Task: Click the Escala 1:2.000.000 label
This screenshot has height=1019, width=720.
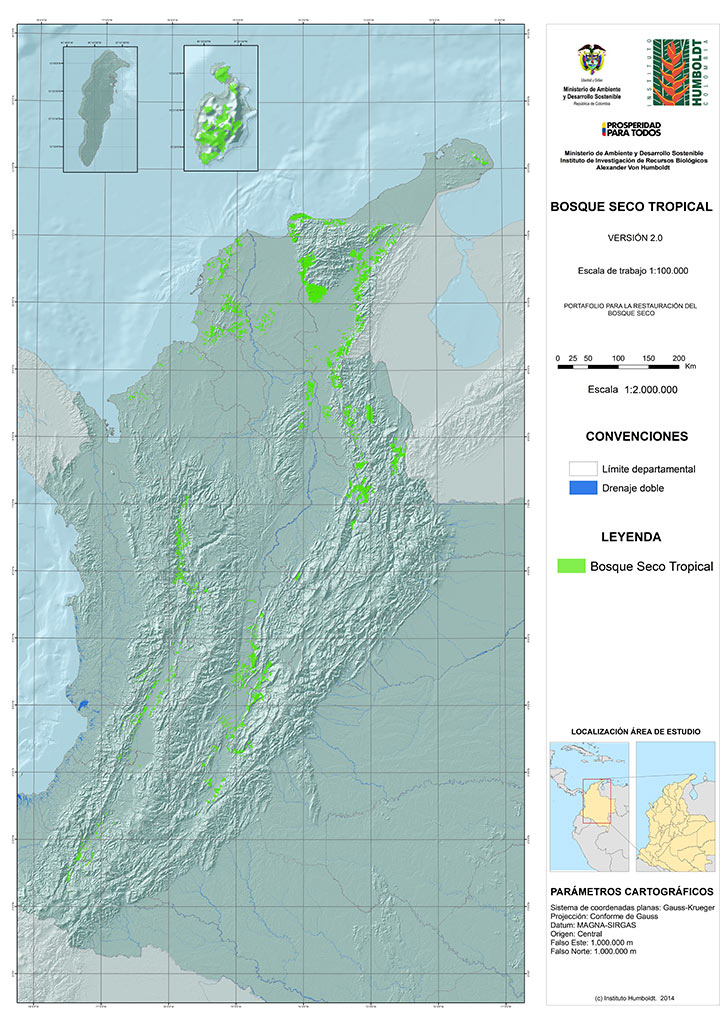Action: (635, 390)
